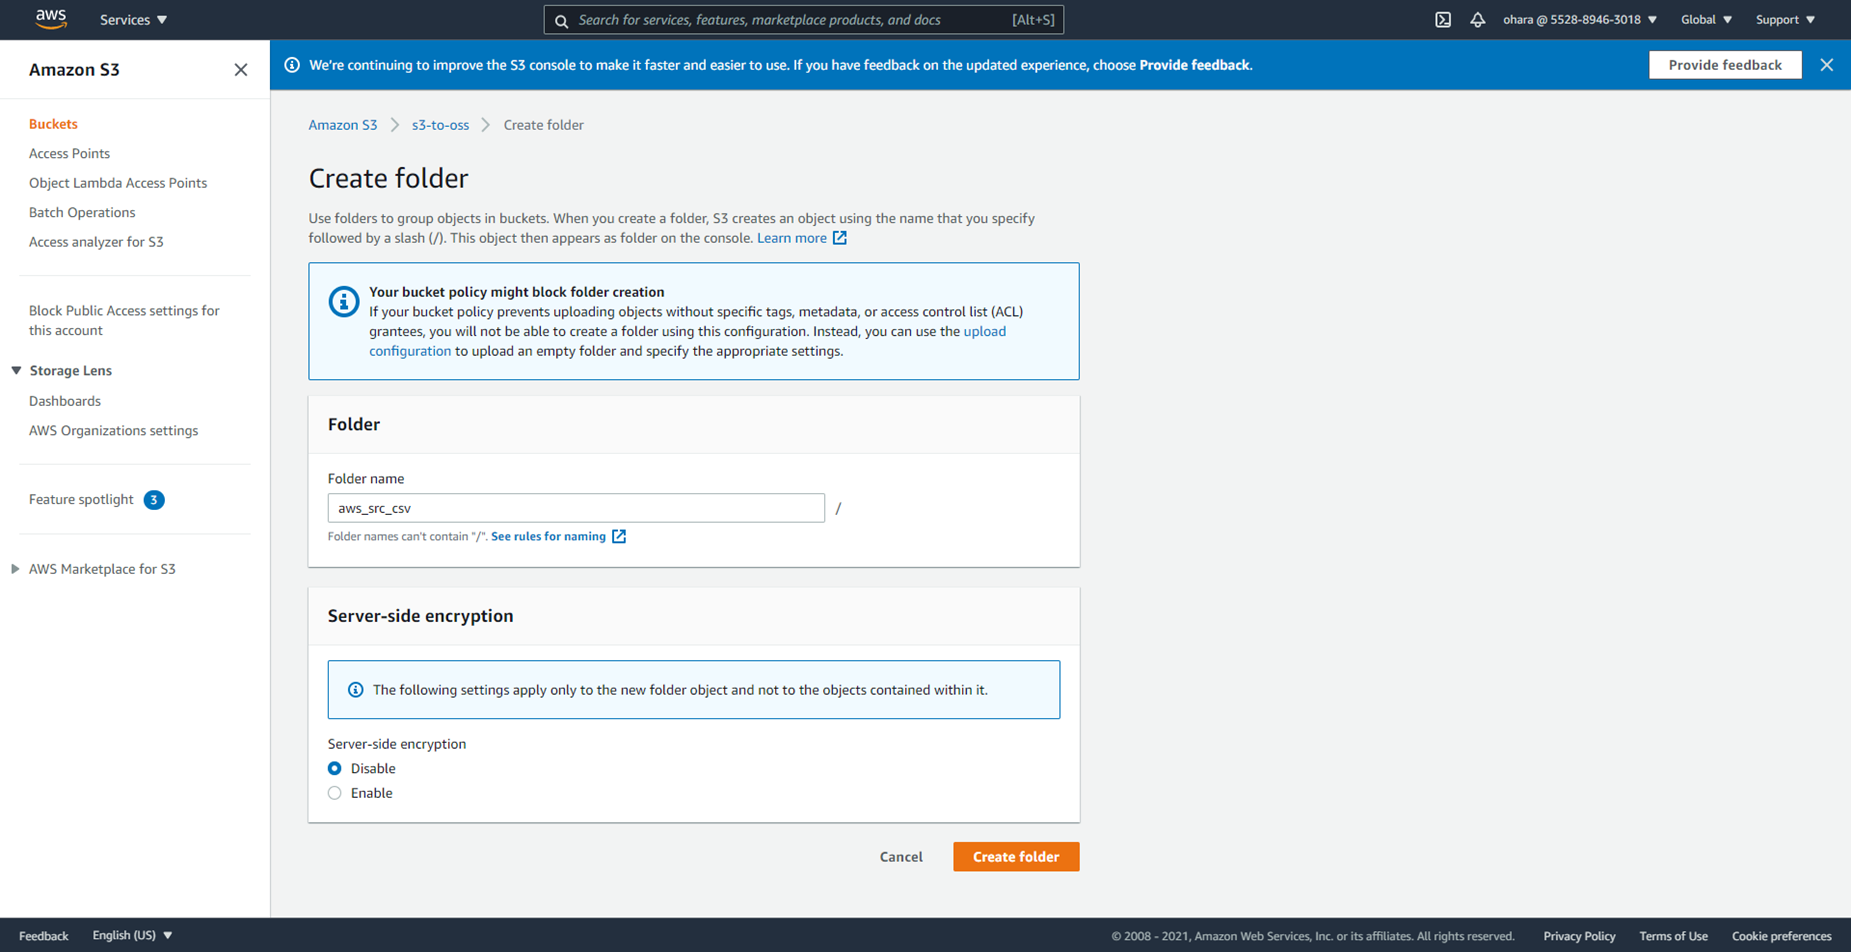Viewport: 1851px width, 952px height.
Task: Go to s3-to-oss breadcrumb
Action: pyautogui.click(x=440, y=125)
